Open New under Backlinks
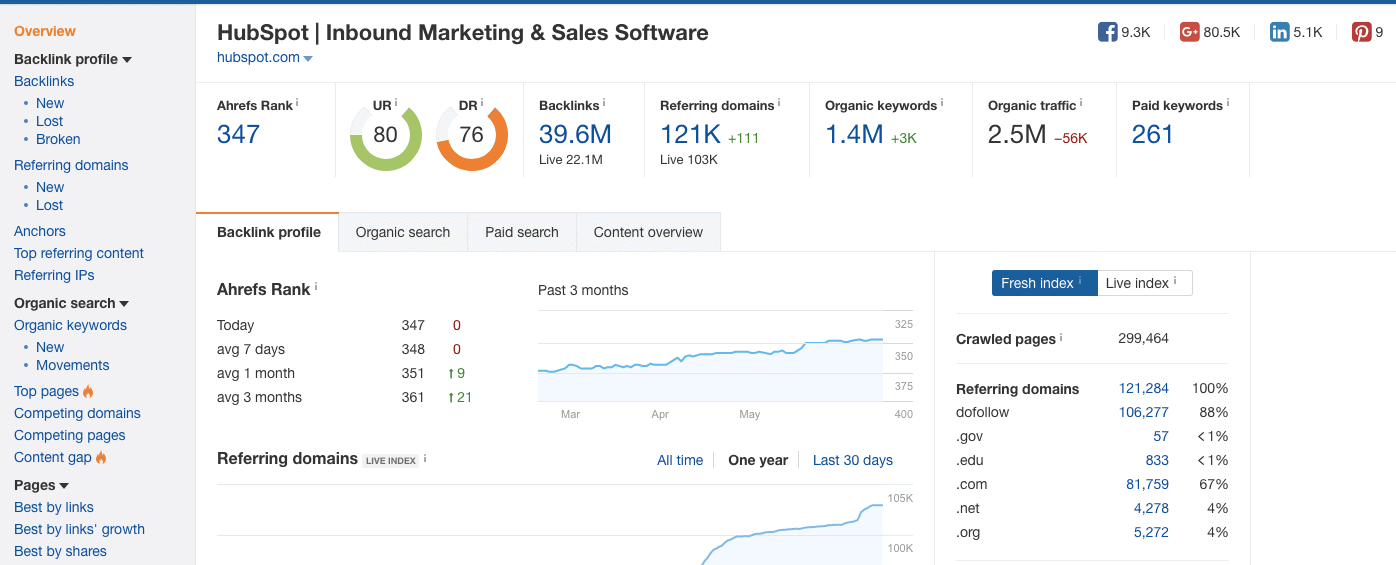 pos(50,103)
